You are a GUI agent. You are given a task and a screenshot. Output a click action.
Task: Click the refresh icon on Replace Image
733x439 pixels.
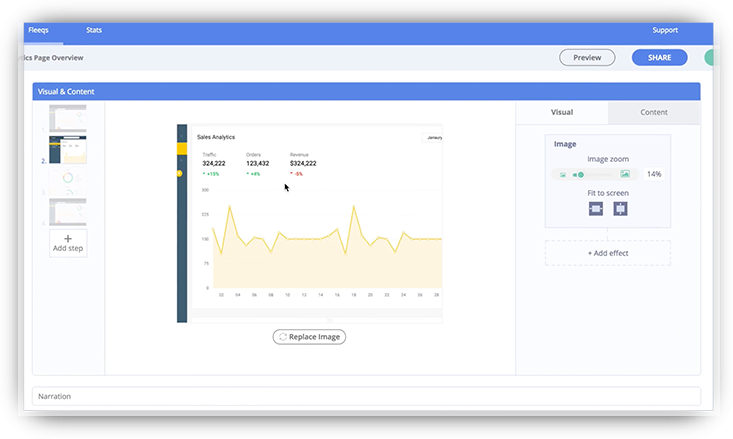click(282, 337)
